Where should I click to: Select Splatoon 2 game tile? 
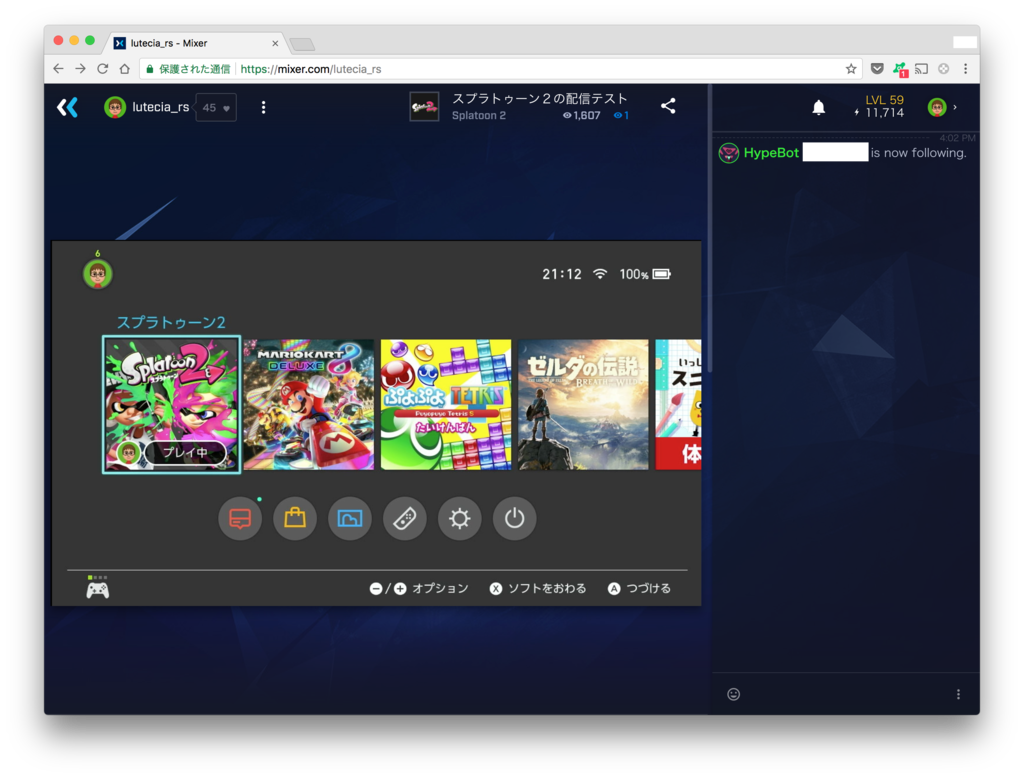click(172, 404)
